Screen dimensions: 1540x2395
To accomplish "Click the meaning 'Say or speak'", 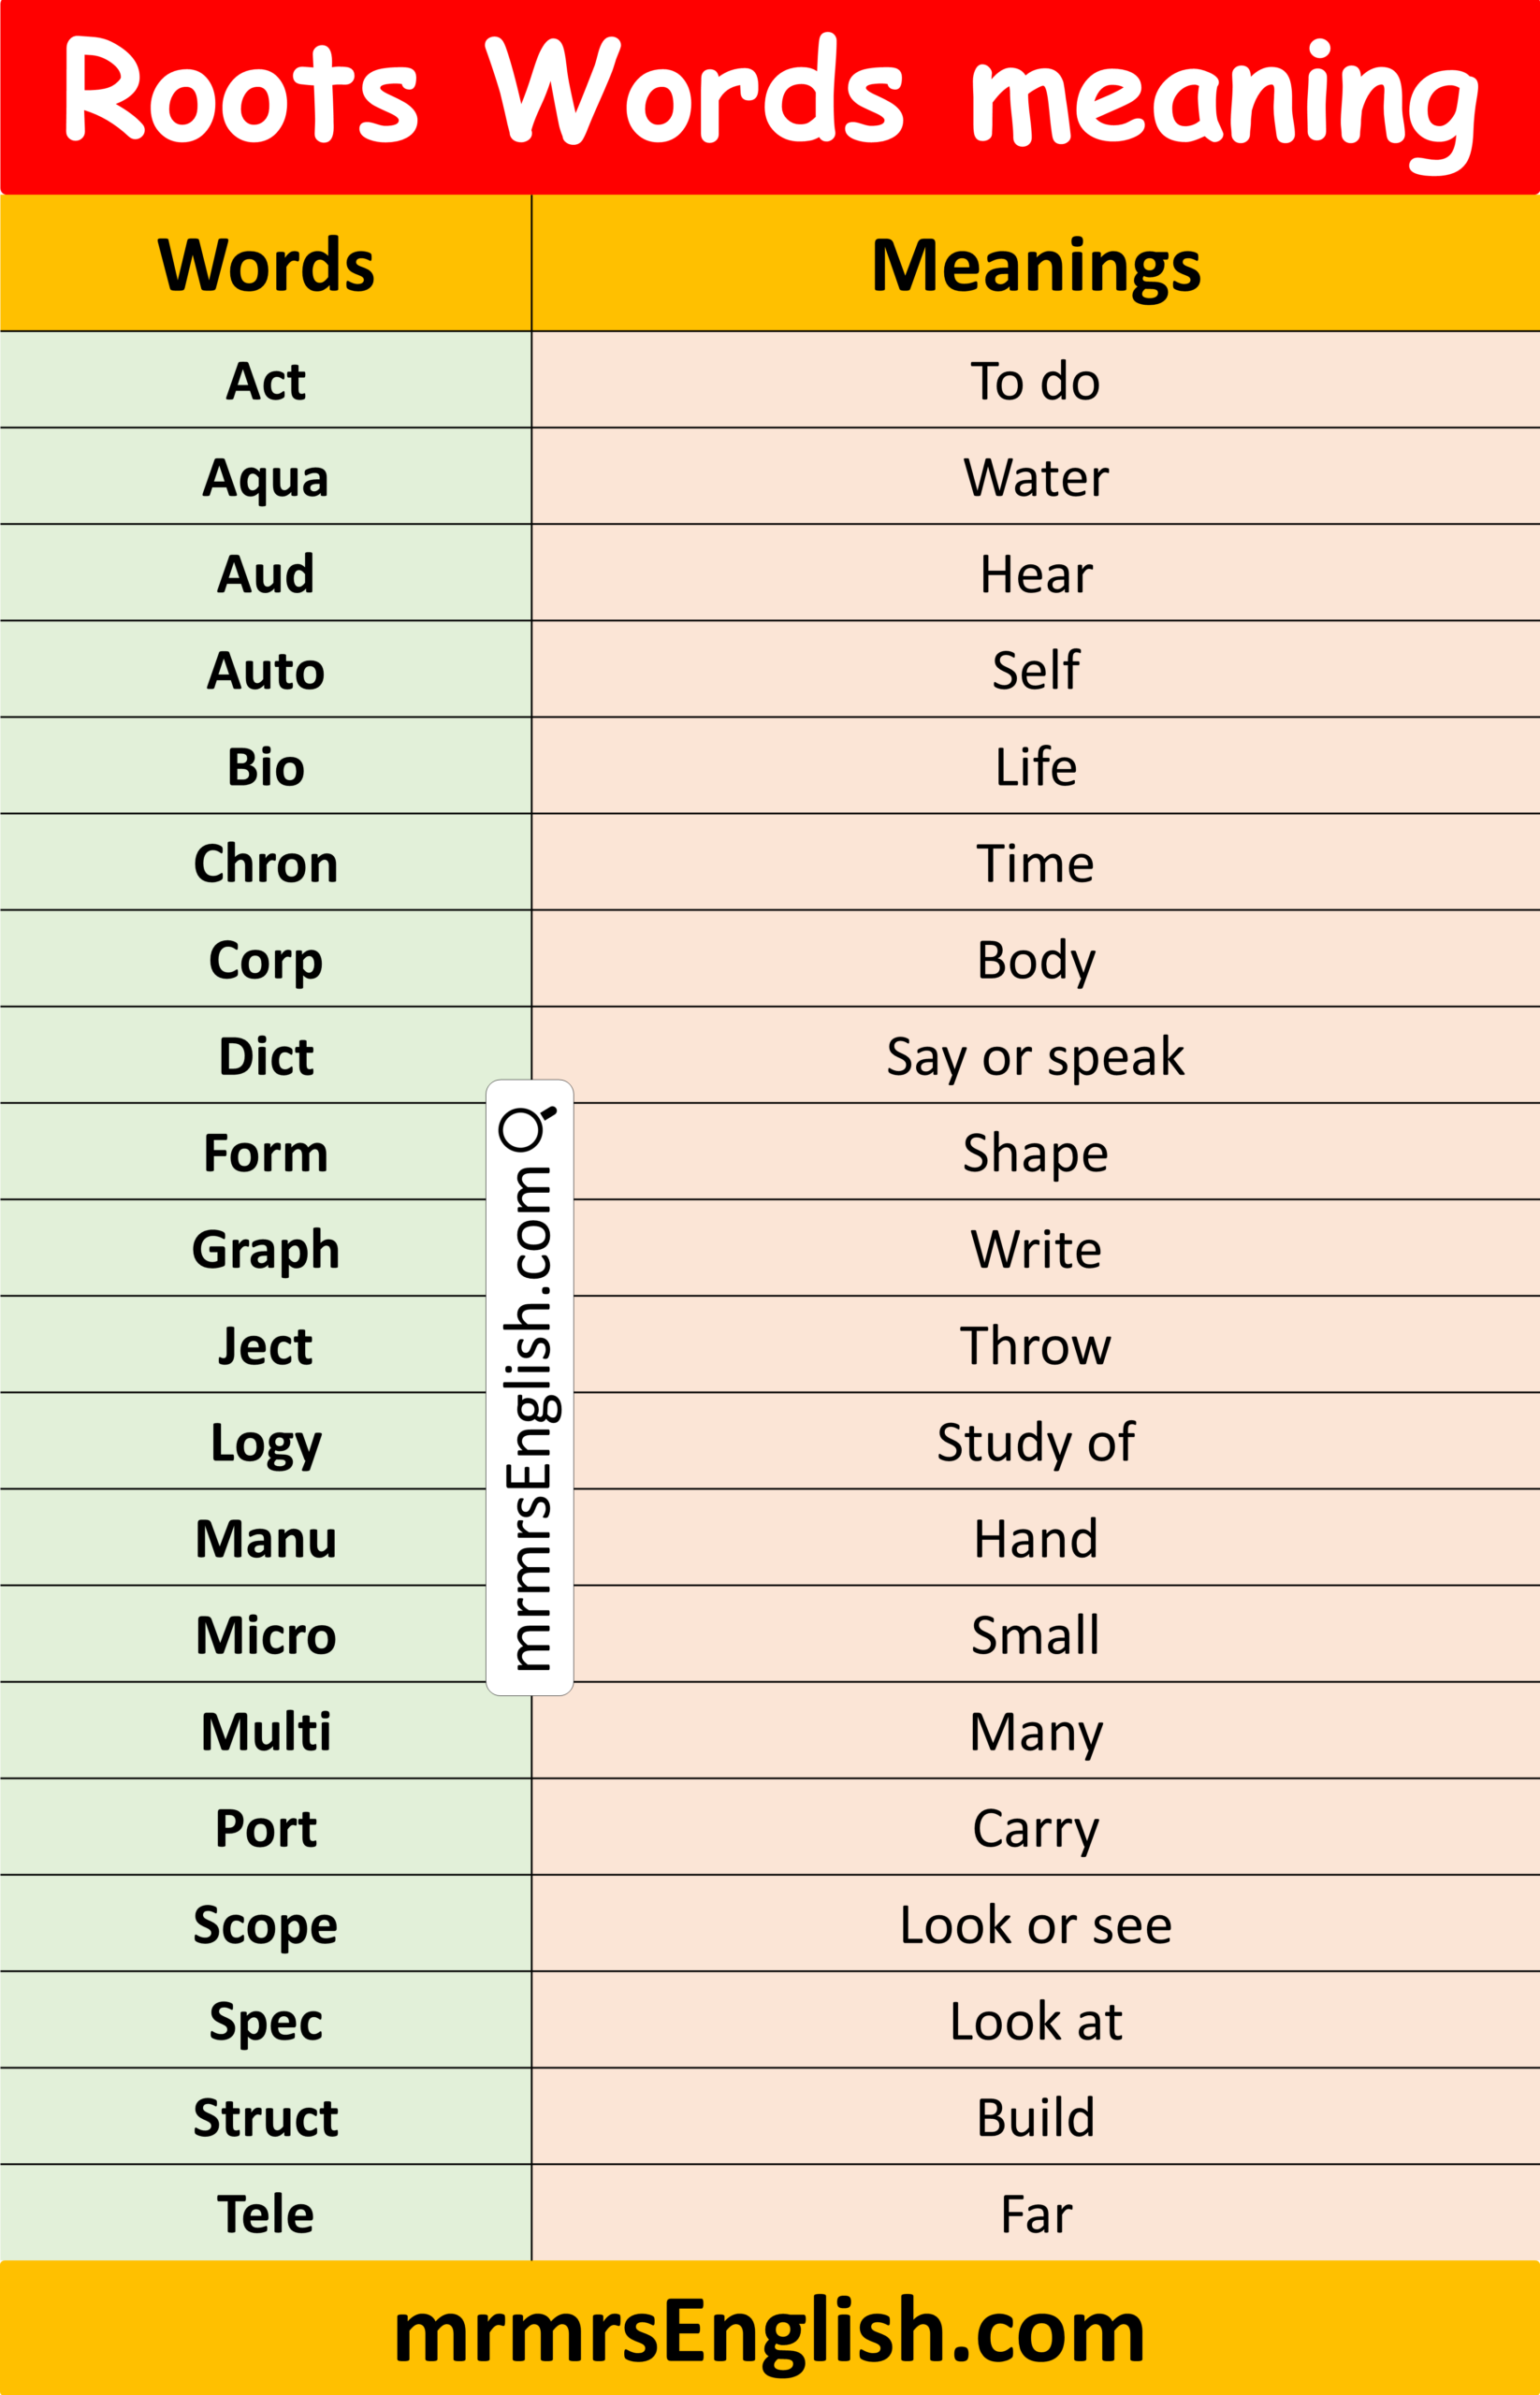I will [x=1035, y=1056].
